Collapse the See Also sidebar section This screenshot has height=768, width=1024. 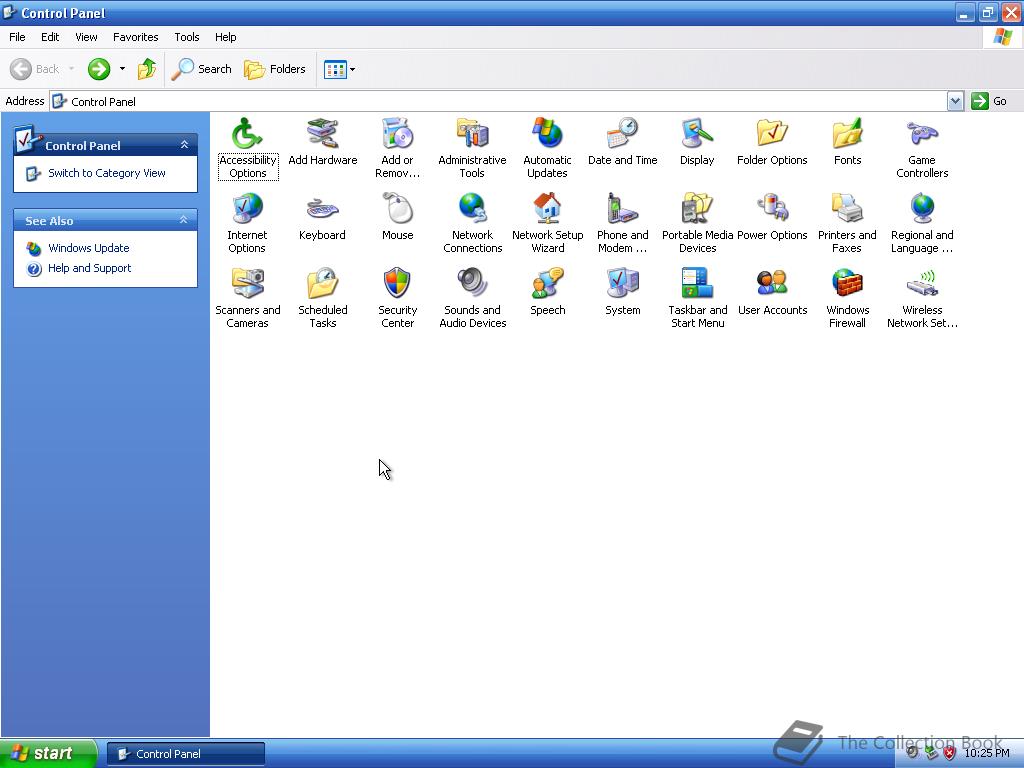coord(184,220)
